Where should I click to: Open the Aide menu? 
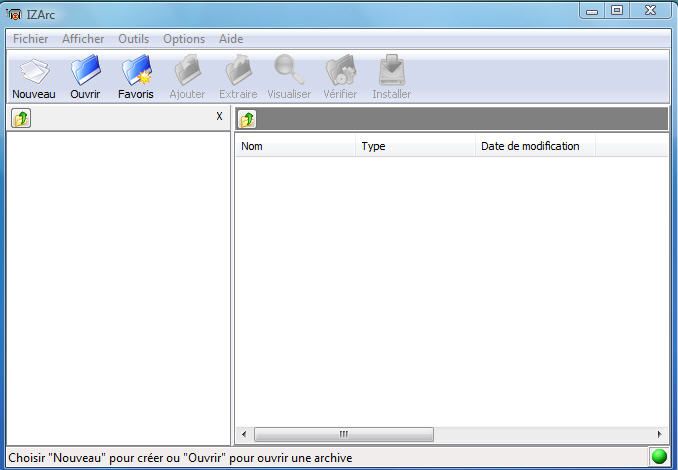coord(231,39)
